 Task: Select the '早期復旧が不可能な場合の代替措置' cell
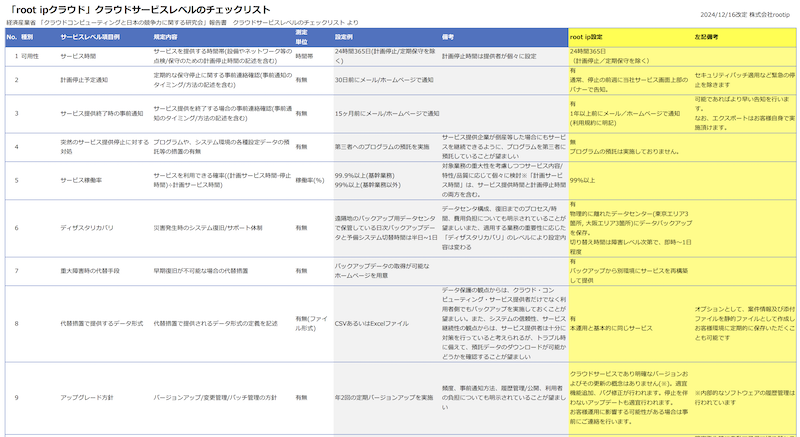coord(201,271)
